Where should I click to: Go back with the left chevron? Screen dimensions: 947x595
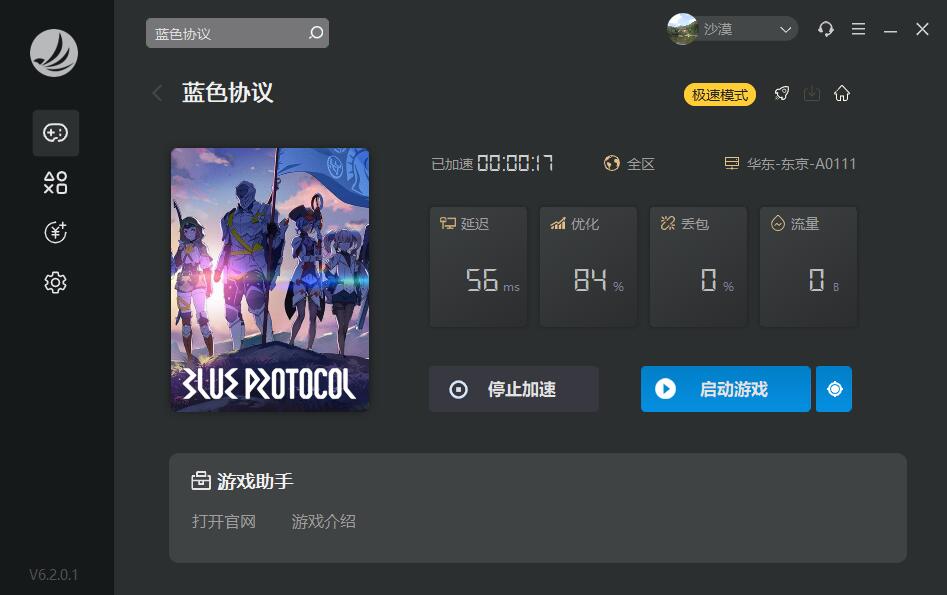pos(157,93)
